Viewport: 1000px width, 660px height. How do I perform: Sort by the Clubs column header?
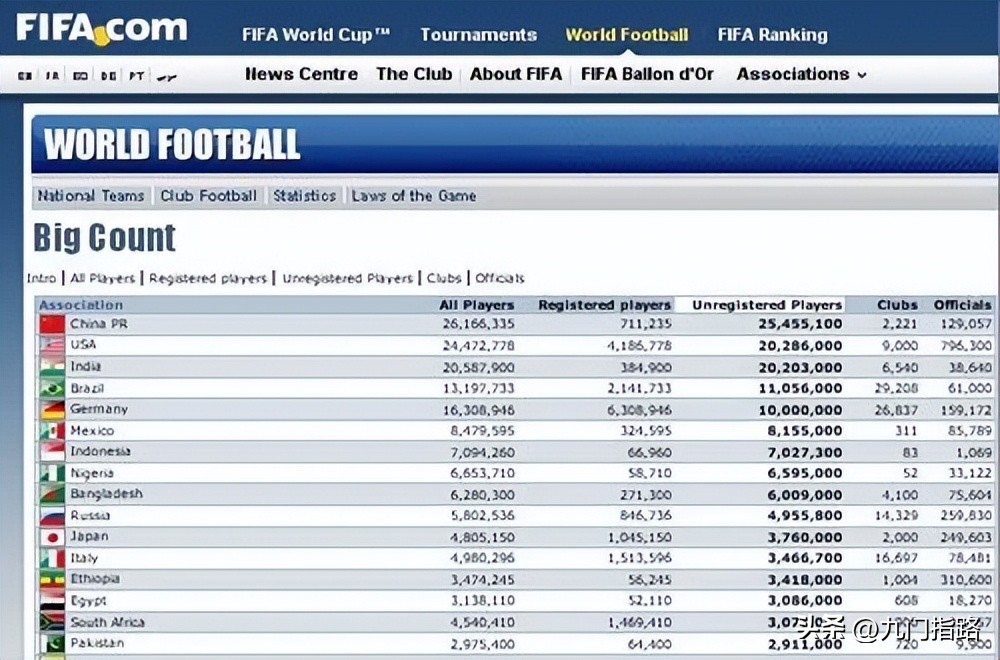point(897,305)
